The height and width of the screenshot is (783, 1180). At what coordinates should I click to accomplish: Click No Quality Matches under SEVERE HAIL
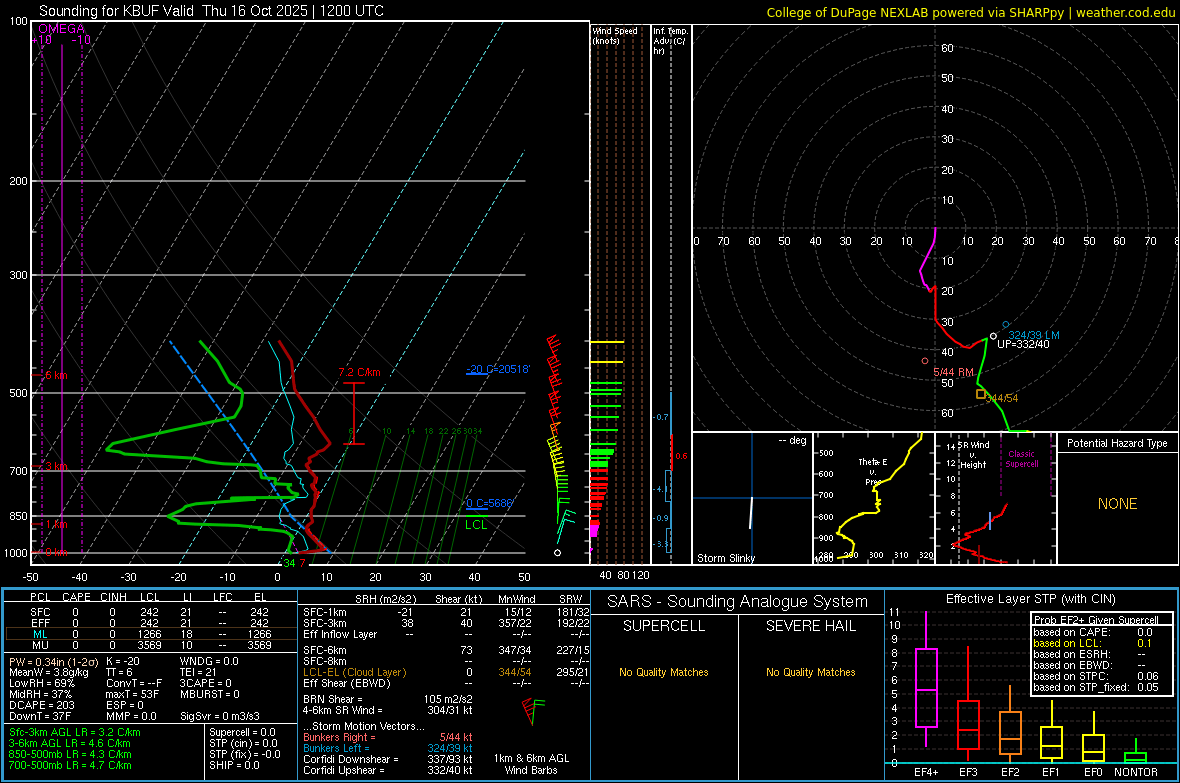(x=810, y=672)
